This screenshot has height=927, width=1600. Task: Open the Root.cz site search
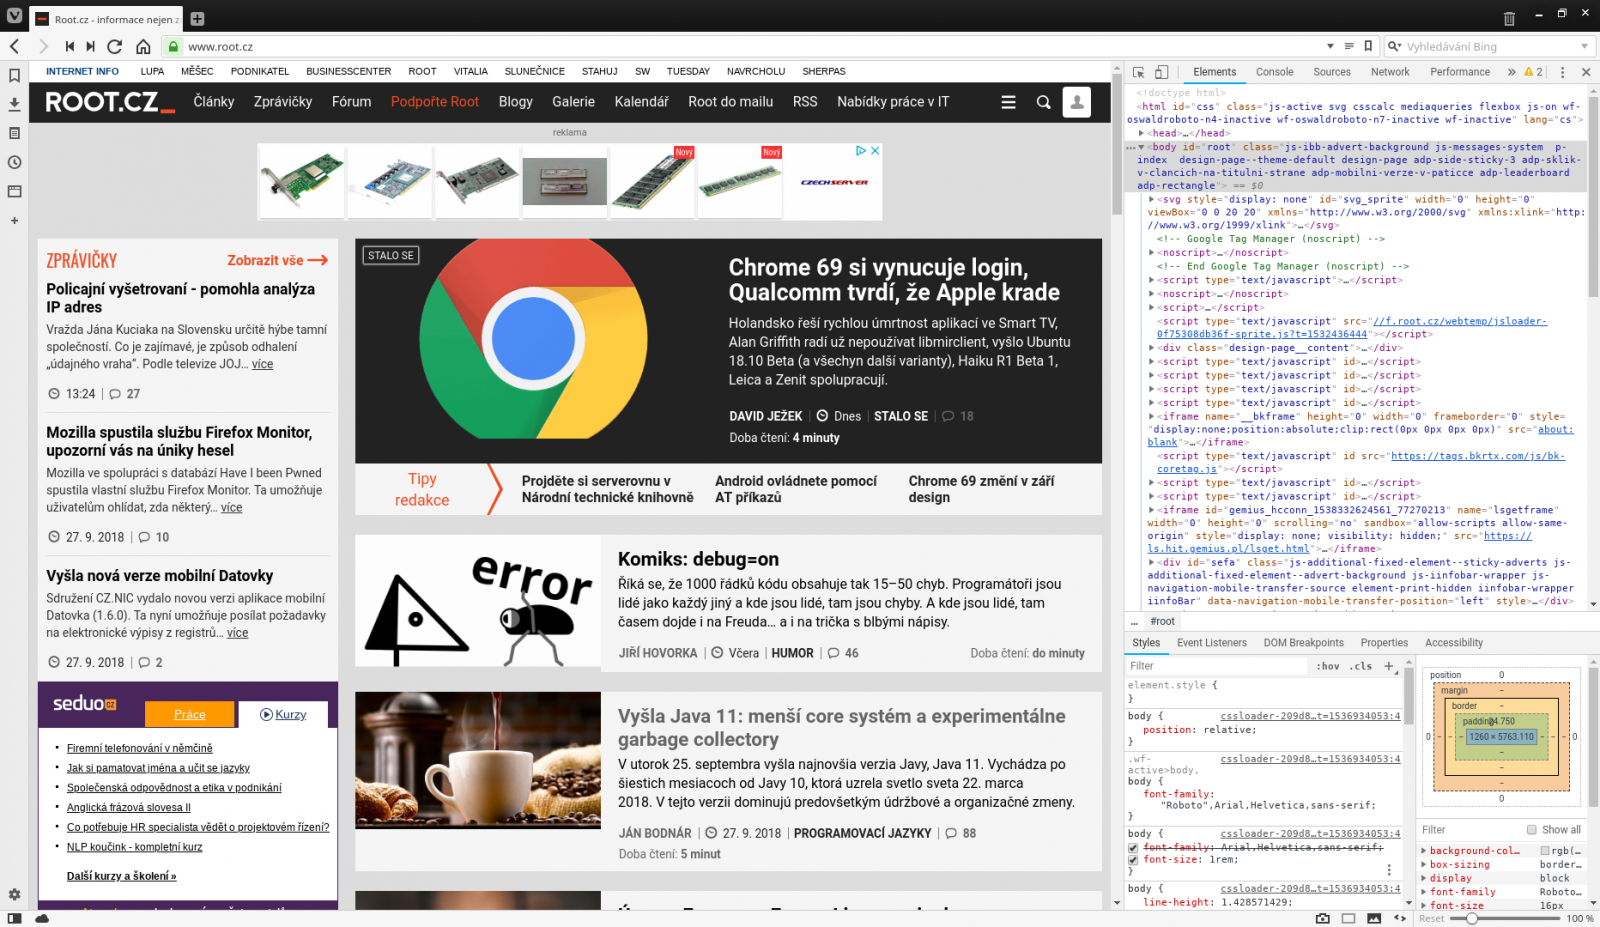point(1043,102)
